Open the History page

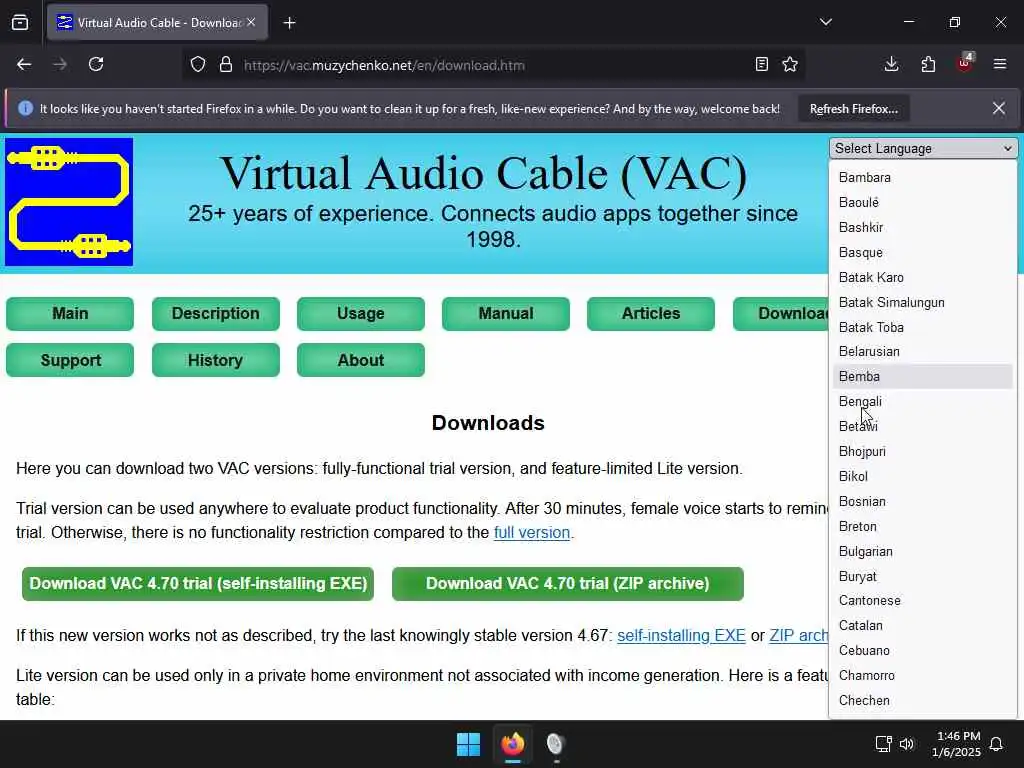click(x=216, y=360)
